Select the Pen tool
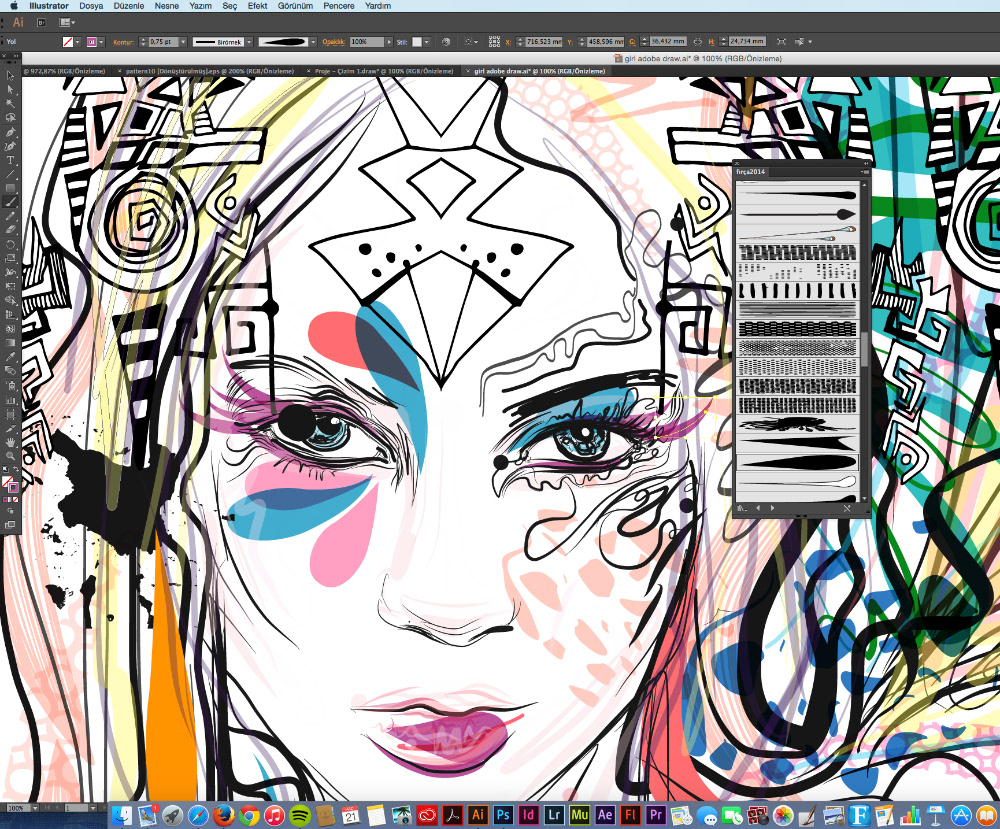The image size is (1000, 829). pyautogui.click(x=10, y=132)
